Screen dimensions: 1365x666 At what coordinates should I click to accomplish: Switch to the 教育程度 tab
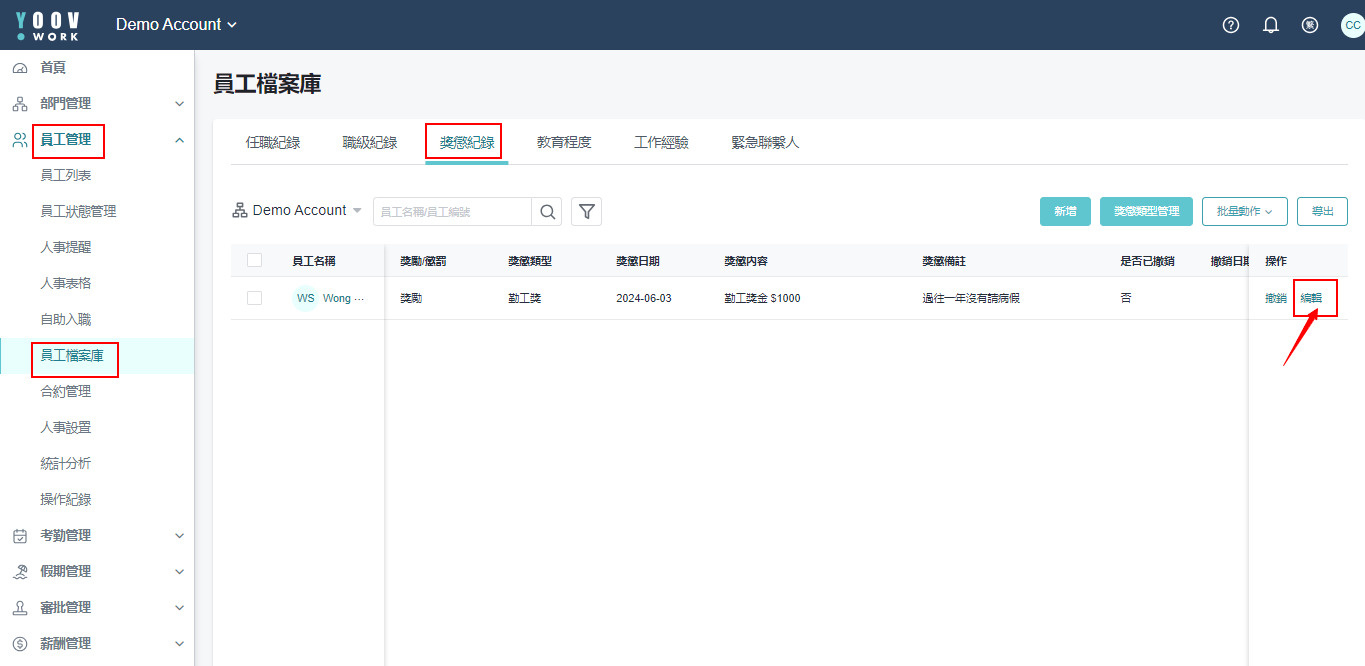tap(564, 143)
